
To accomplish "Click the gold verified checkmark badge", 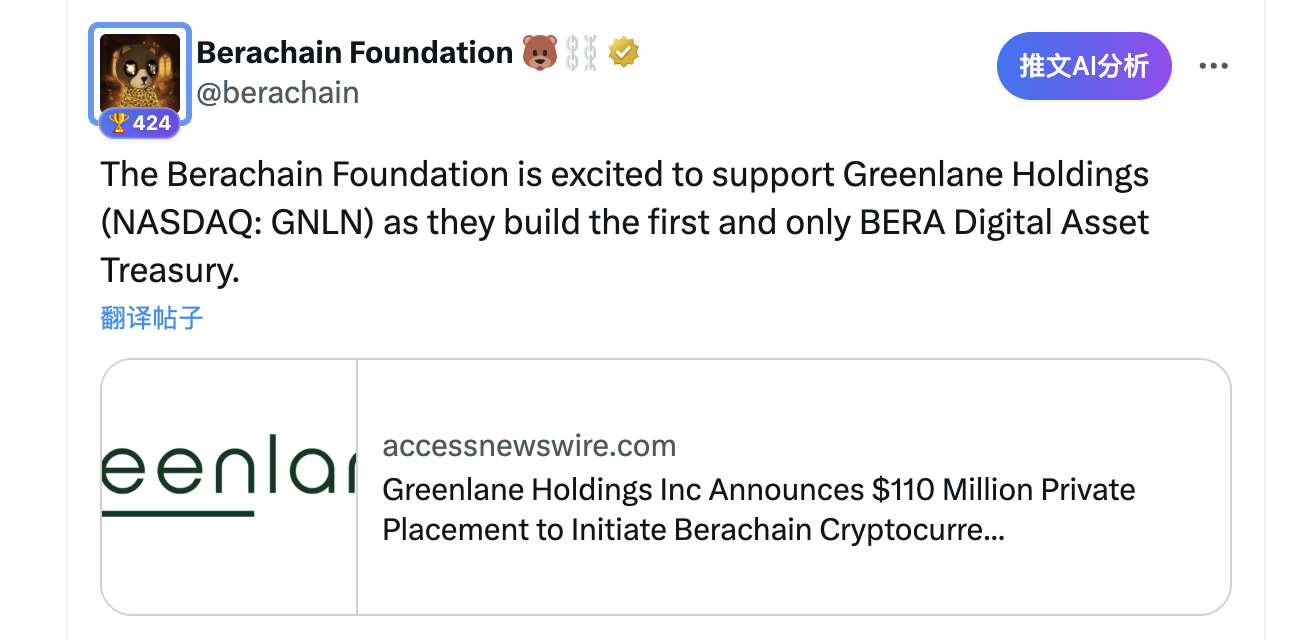I will tap(624, 52).
